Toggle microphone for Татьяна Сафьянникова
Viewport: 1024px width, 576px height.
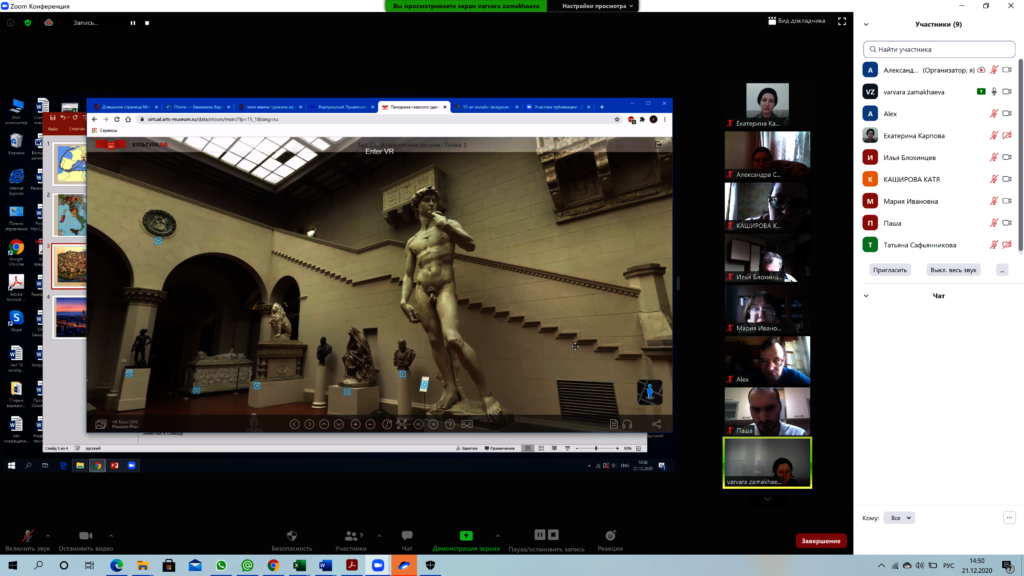(x=994, y=245)
